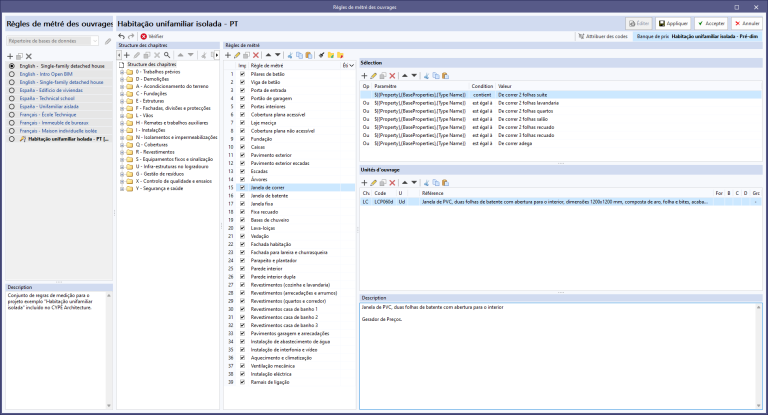
Task: Select the De correr adega condition row
Action: coord(560,144)
